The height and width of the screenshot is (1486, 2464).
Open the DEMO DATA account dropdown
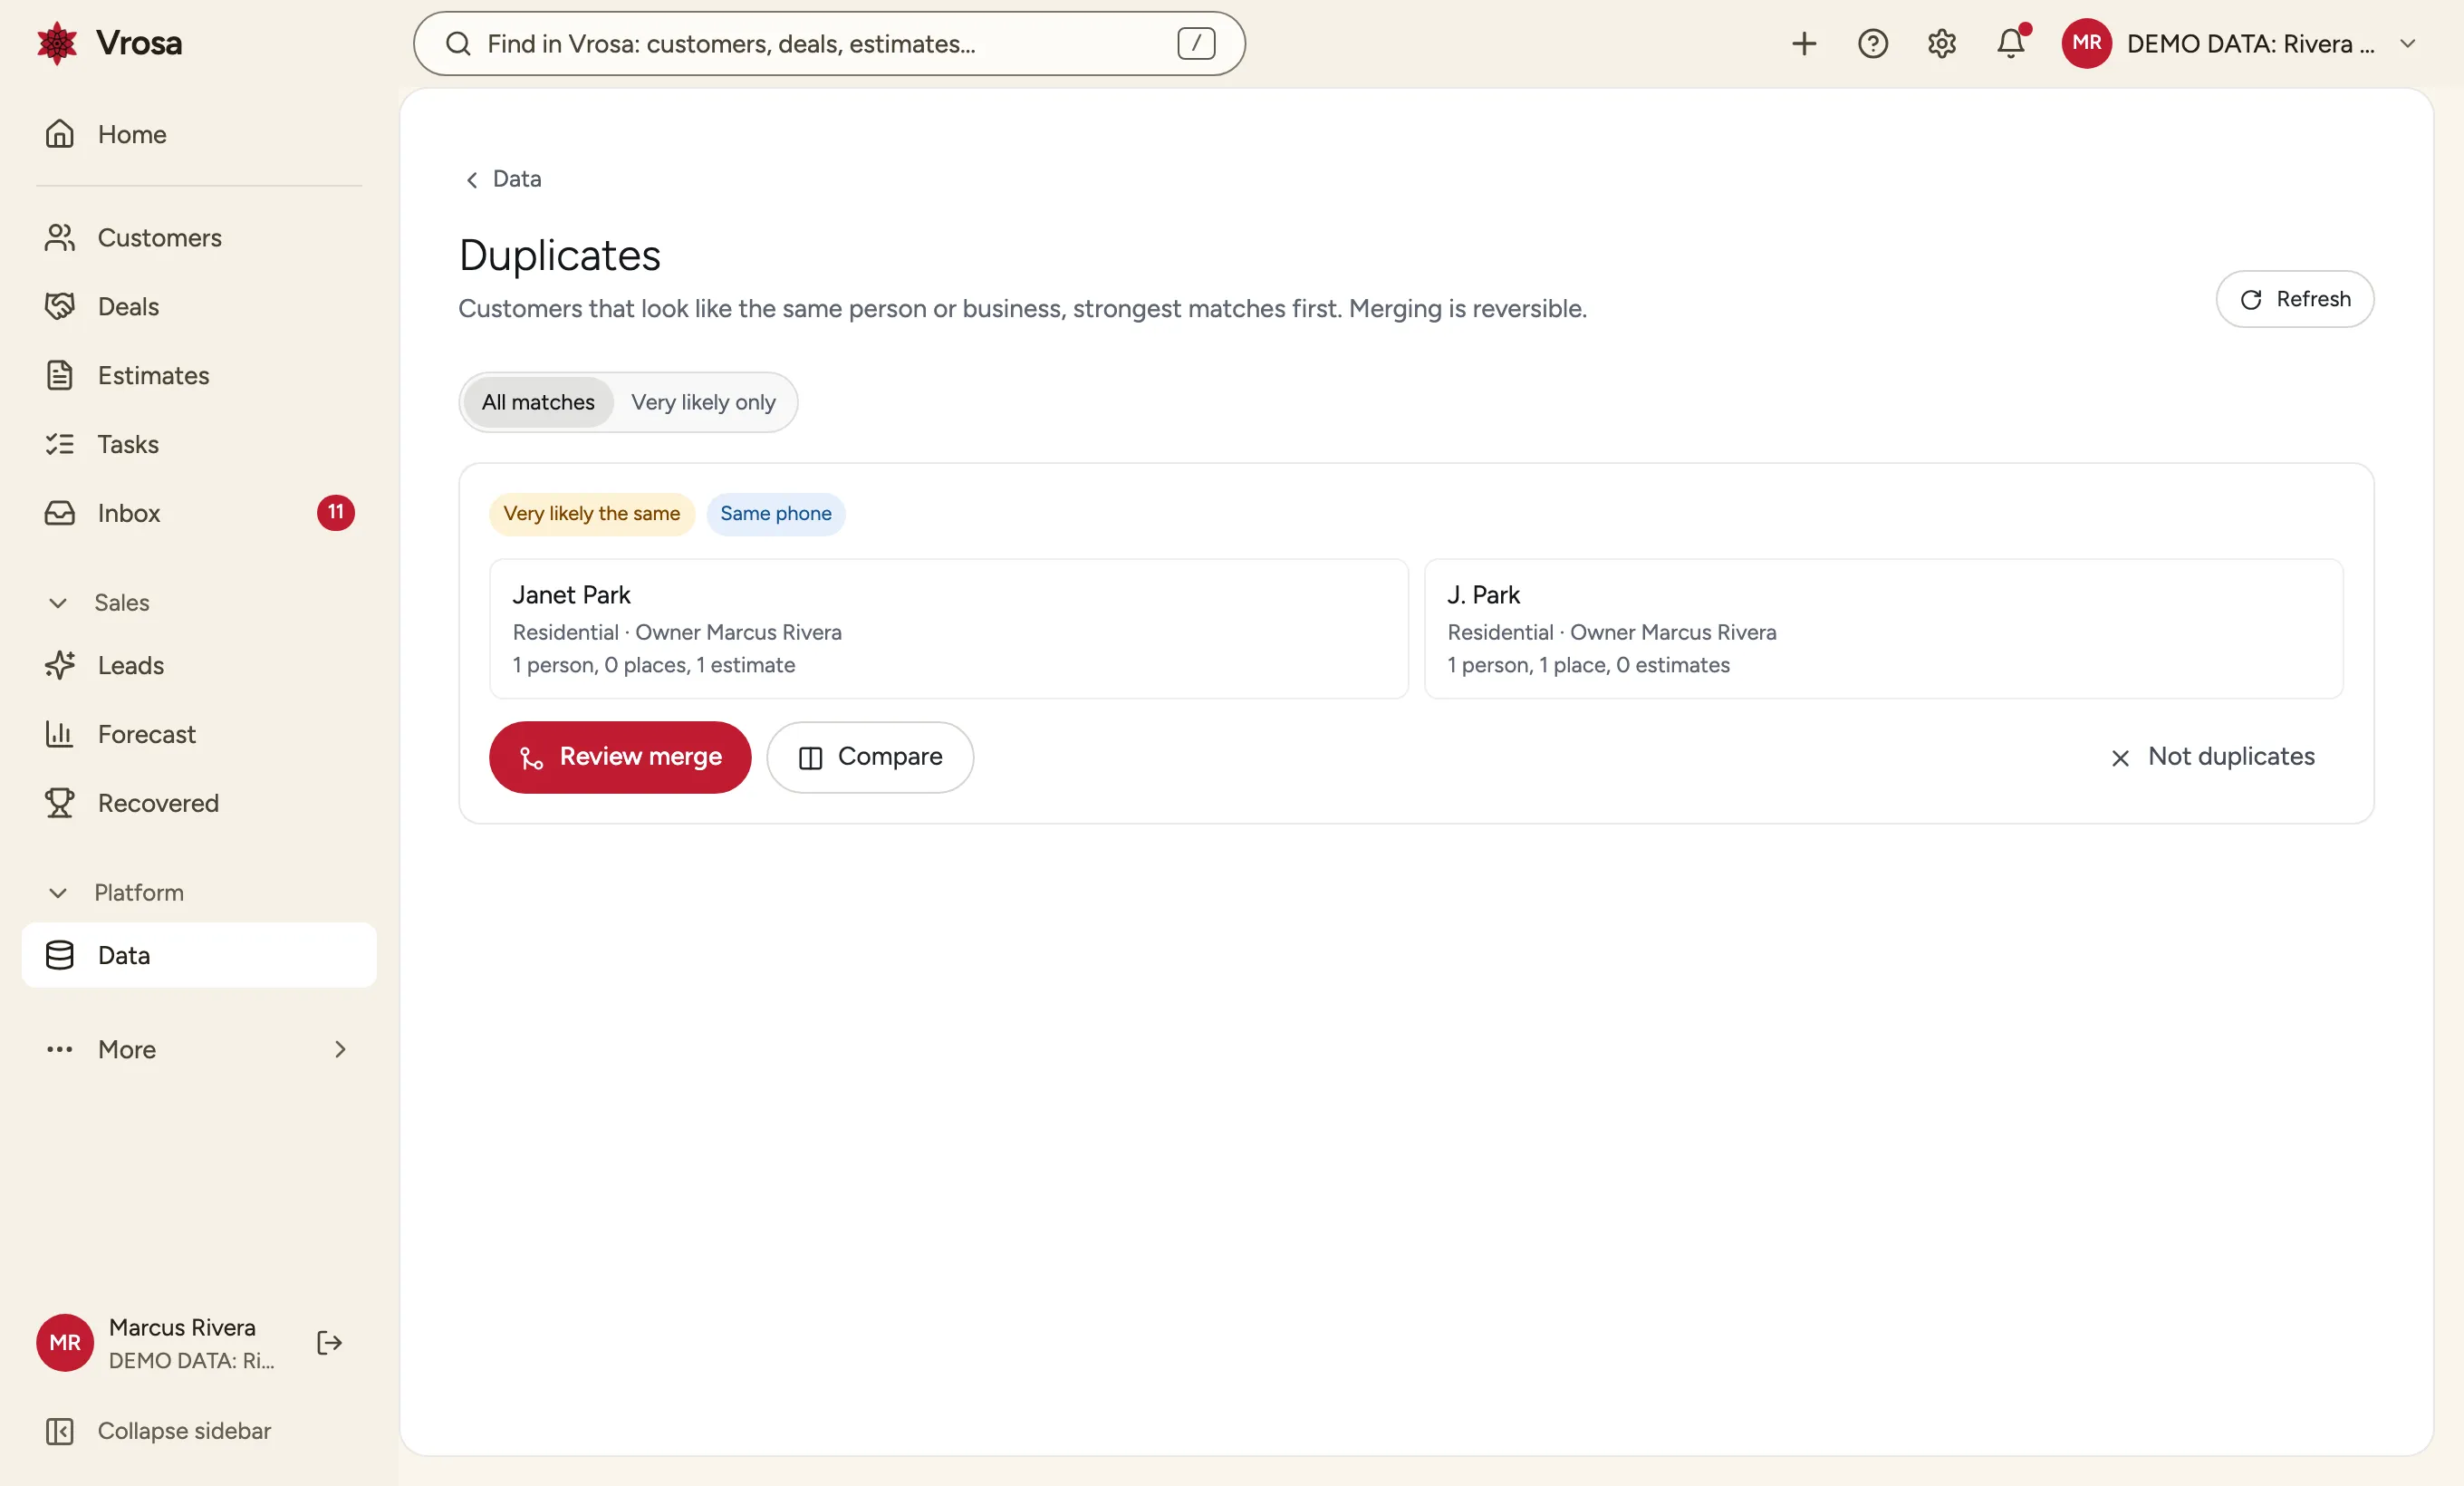[x=2240, y=44]
